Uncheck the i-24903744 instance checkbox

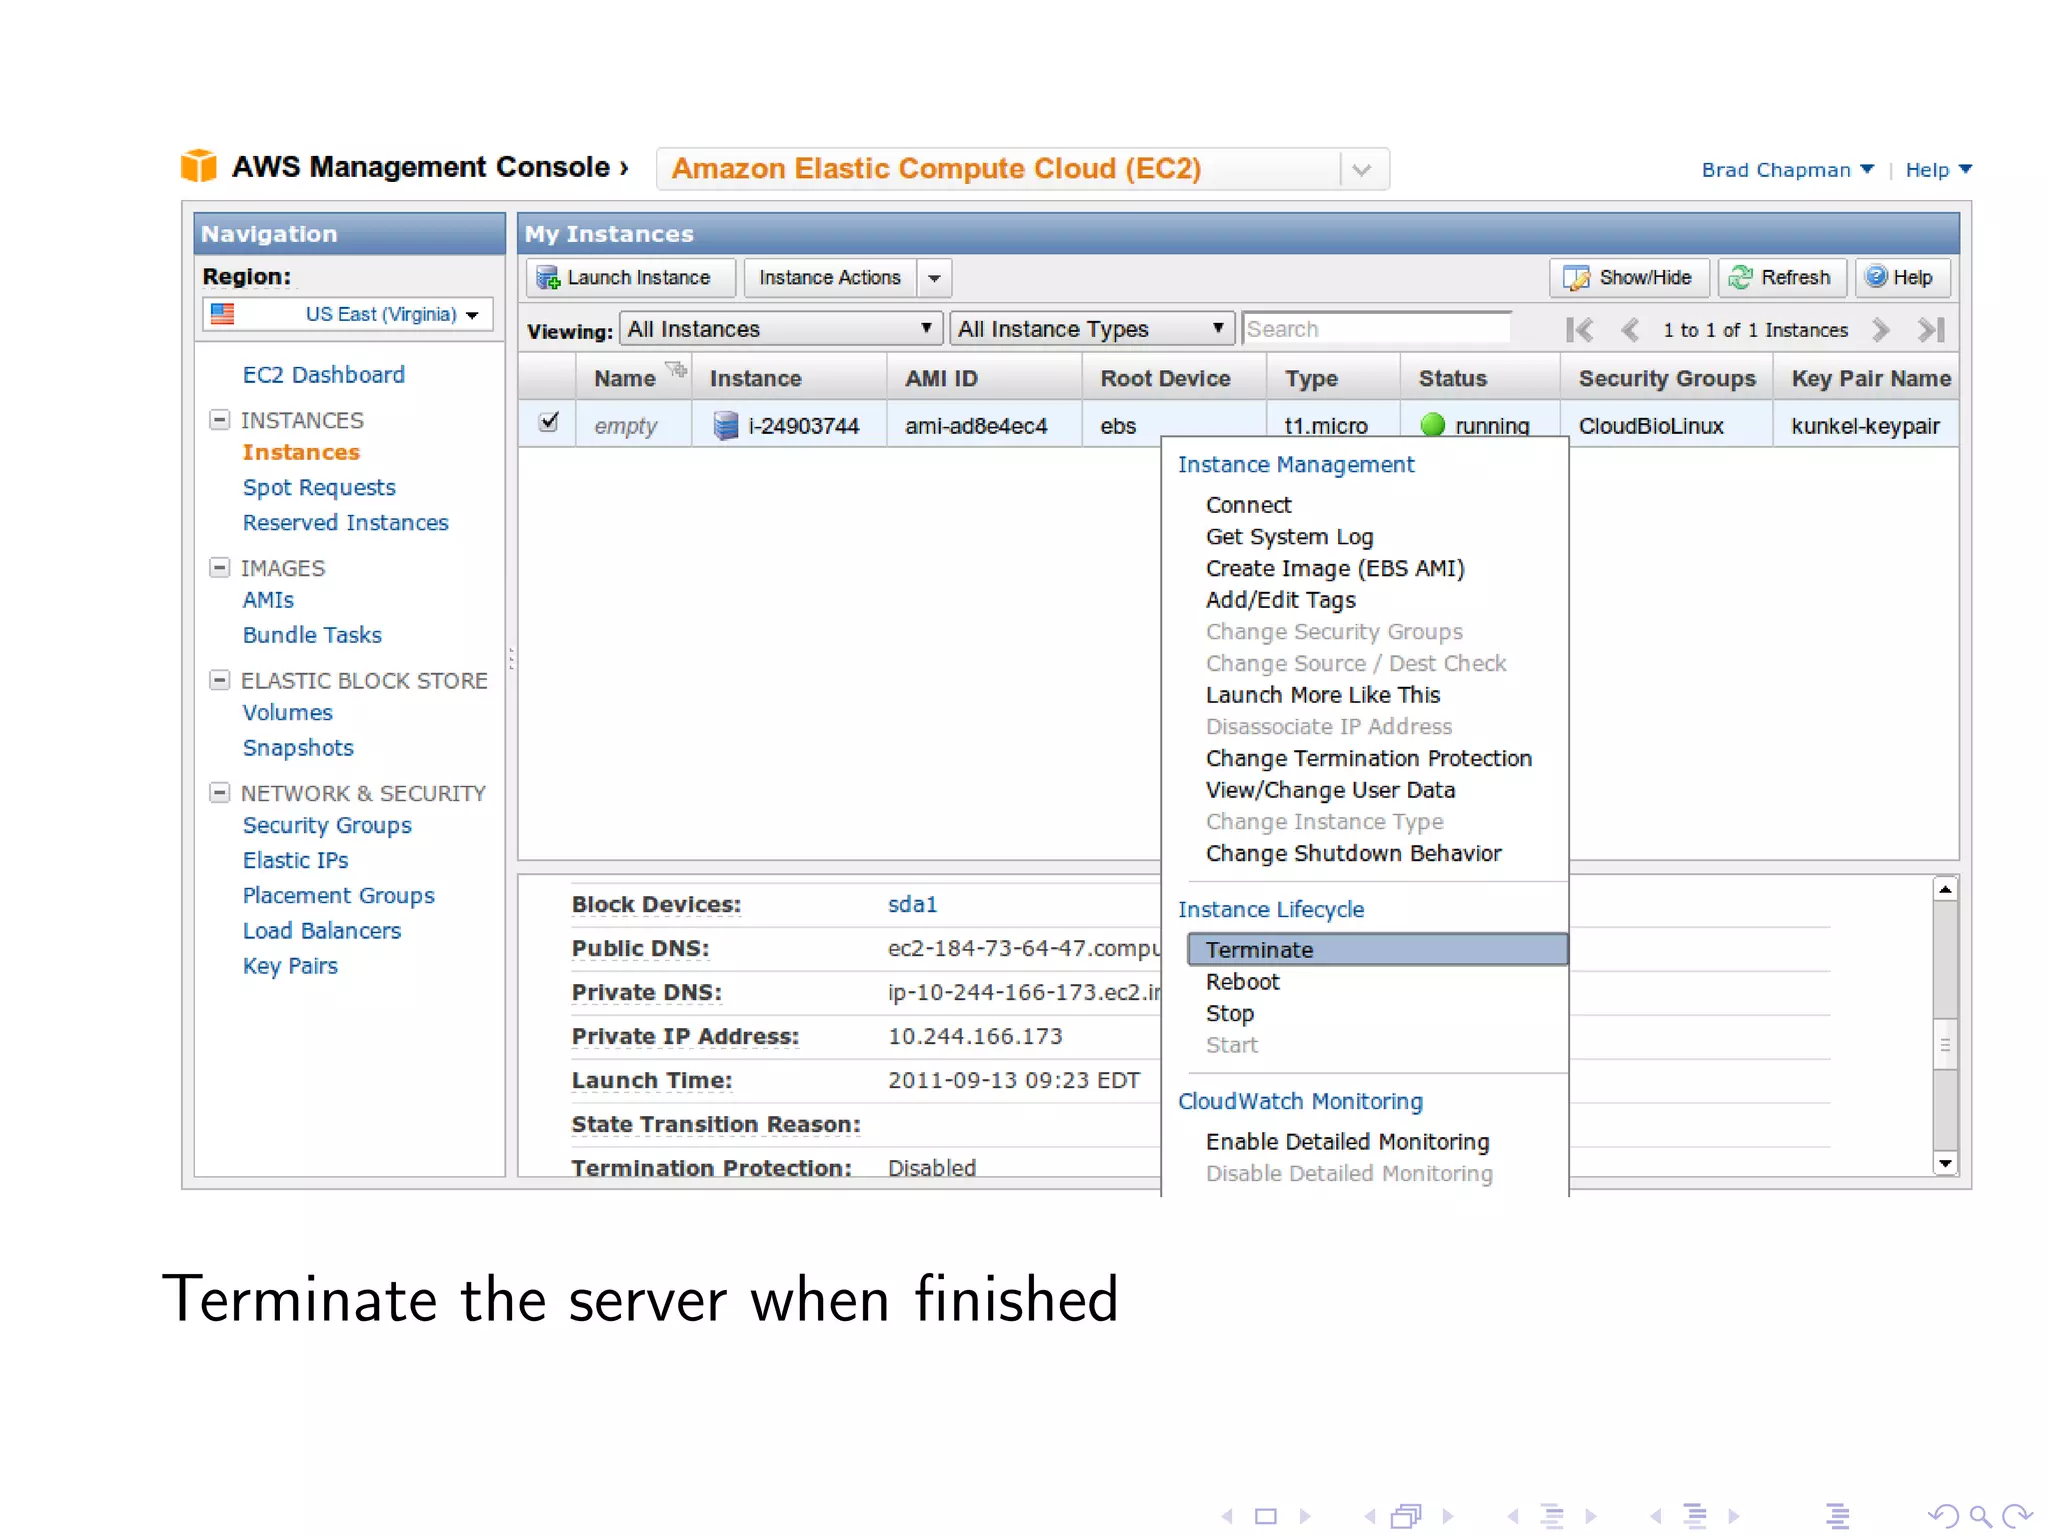(x=548, y=422)
